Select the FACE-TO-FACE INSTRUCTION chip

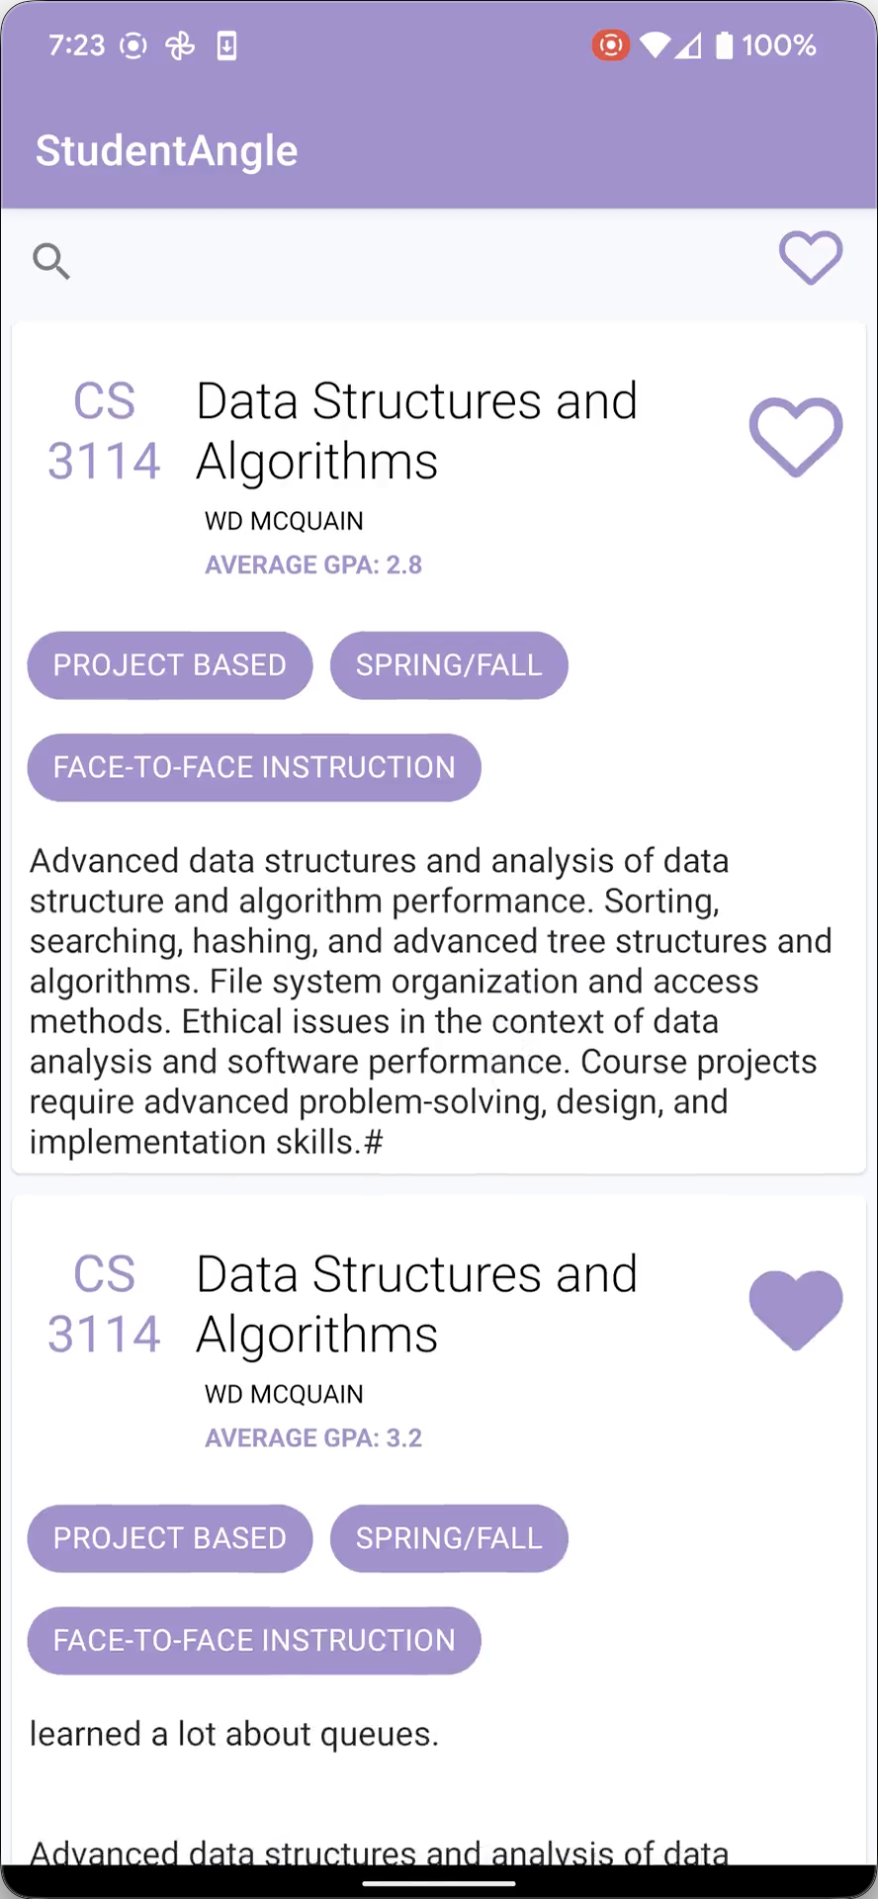click(x=253, y=767)
